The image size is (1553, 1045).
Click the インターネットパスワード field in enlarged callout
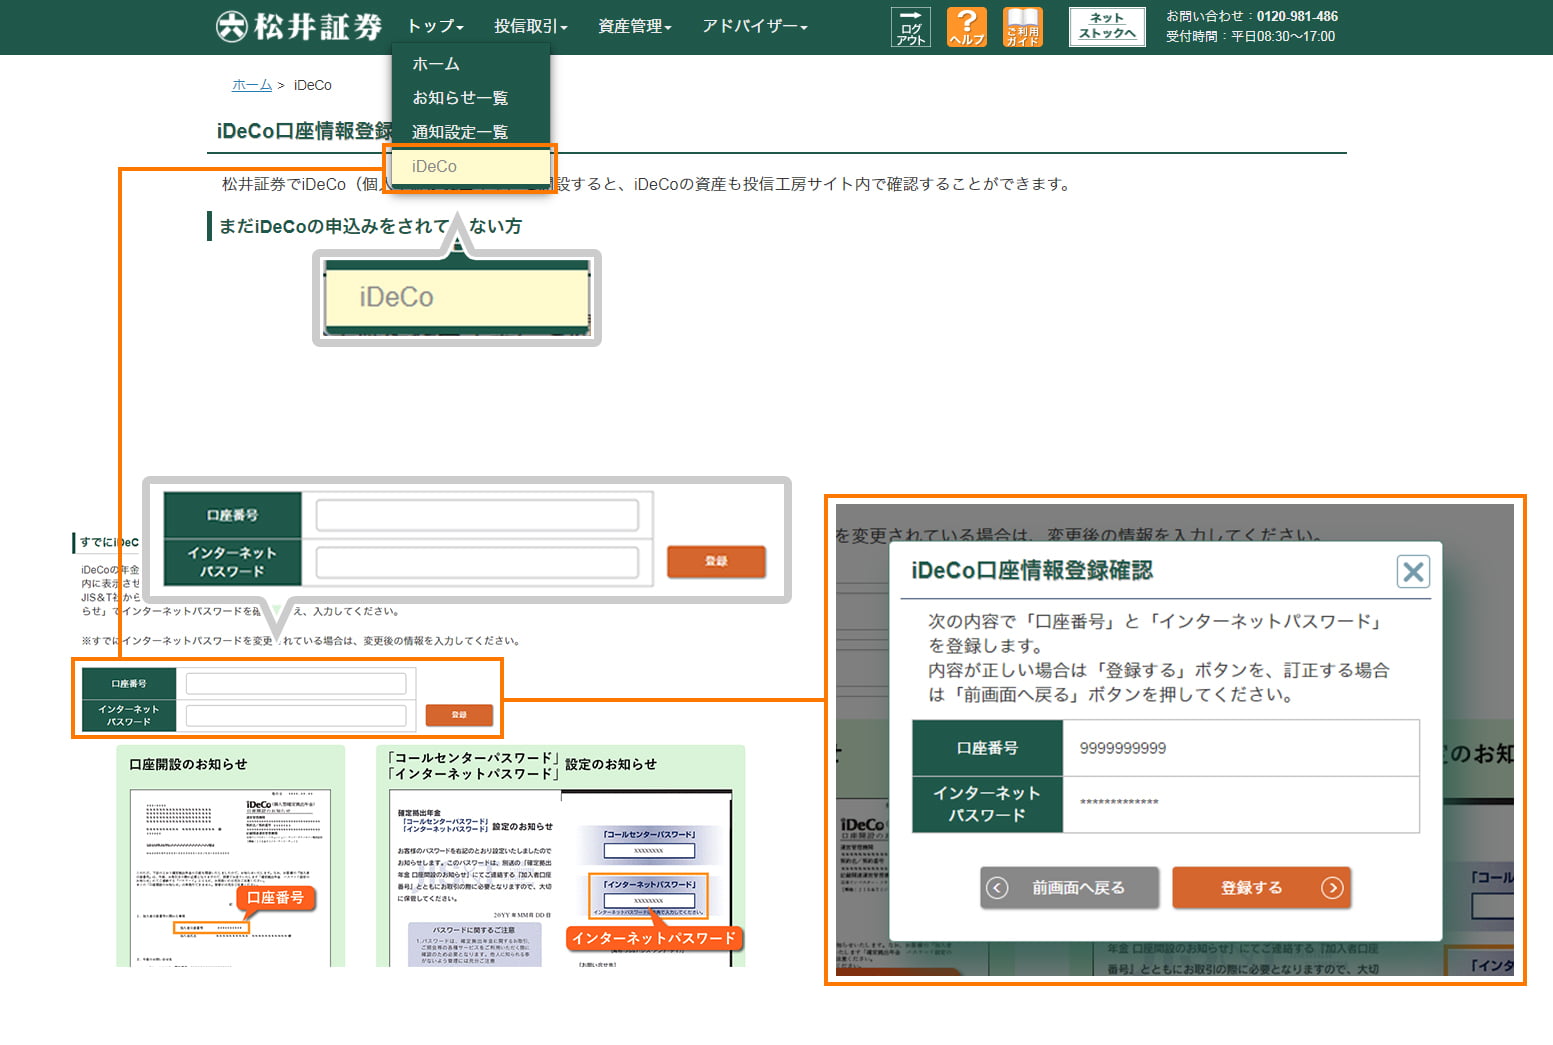click(477, 562)
